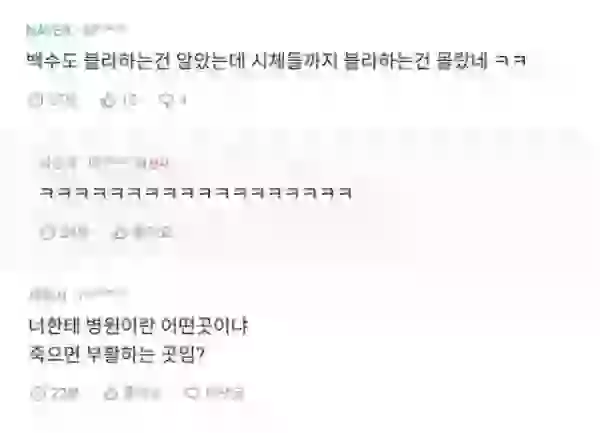Click the clock icon under the ㅋㅋㅋ reply
This screenshot has height=433, width=600.
pyautogui.click(x=47, y=232)
